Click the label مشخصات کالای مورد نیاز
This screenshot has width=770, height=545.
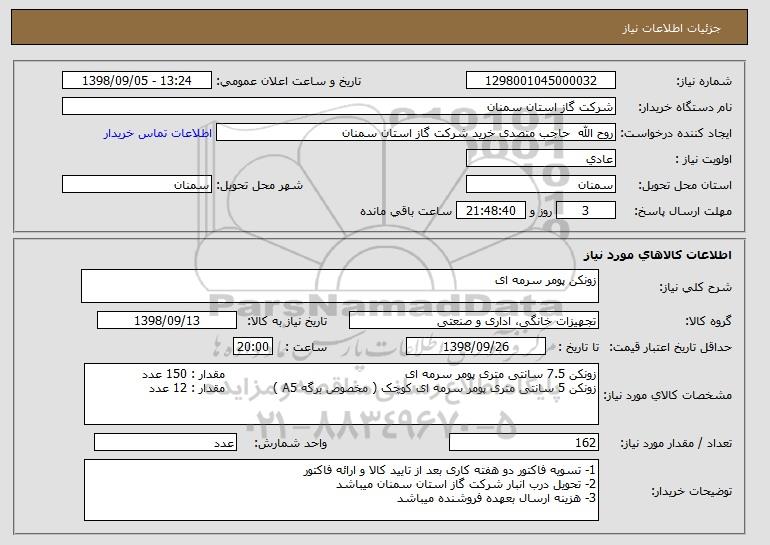(667, 395)
